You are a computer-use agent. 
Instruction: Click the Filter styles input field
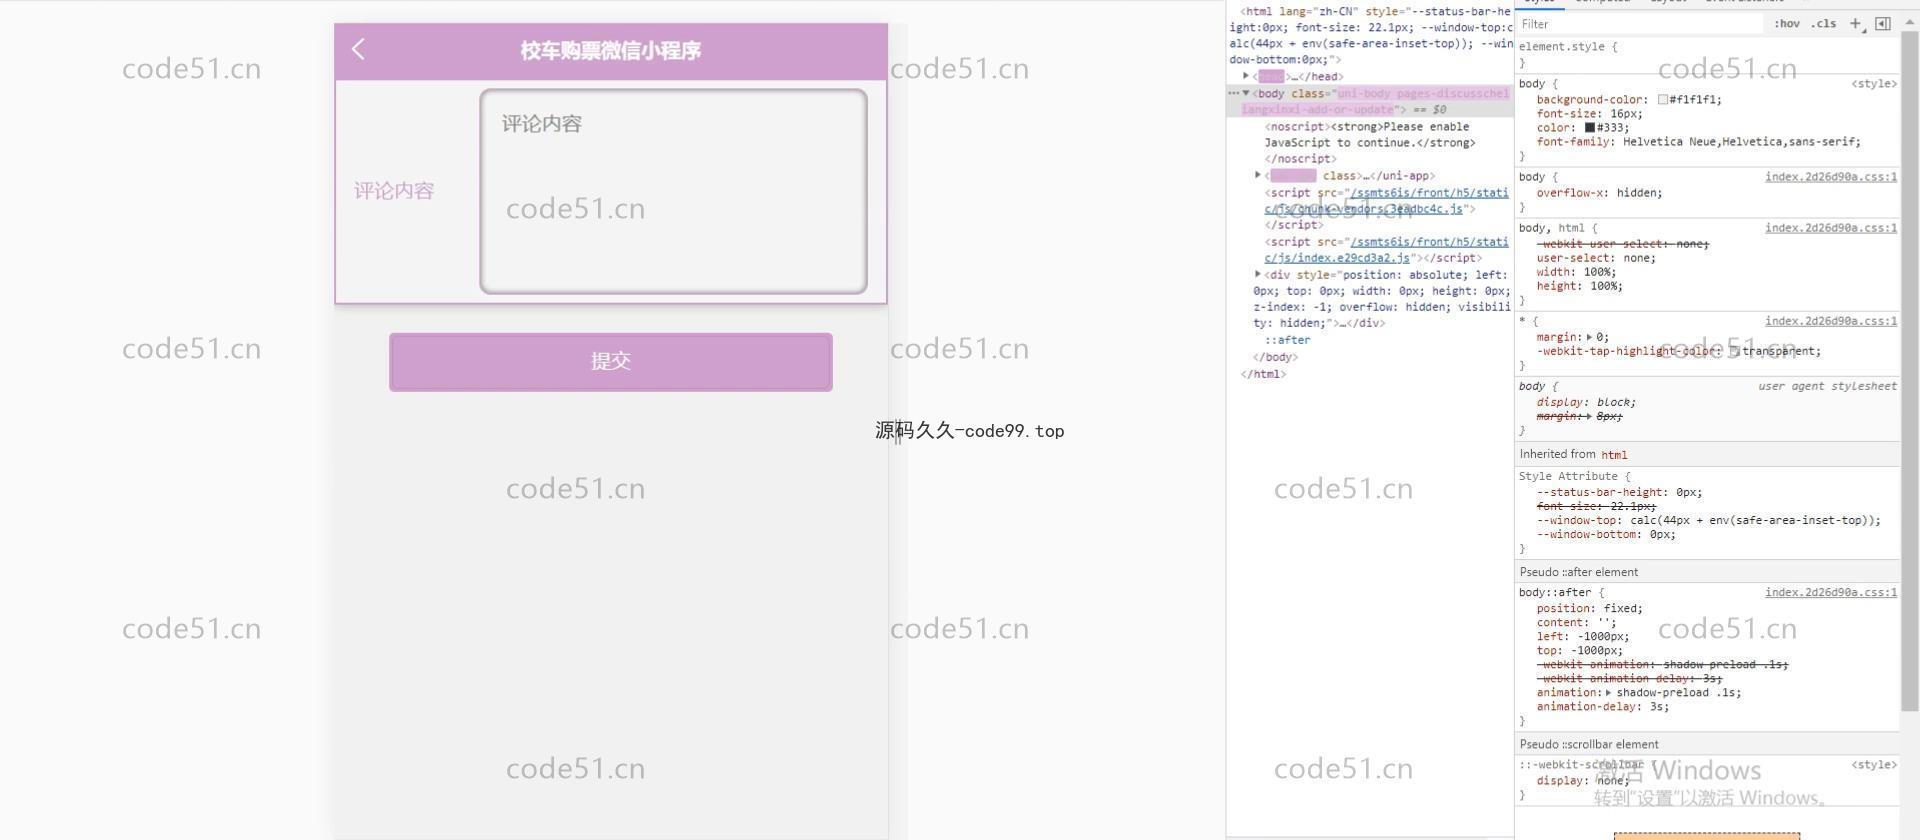(1640, 24)
